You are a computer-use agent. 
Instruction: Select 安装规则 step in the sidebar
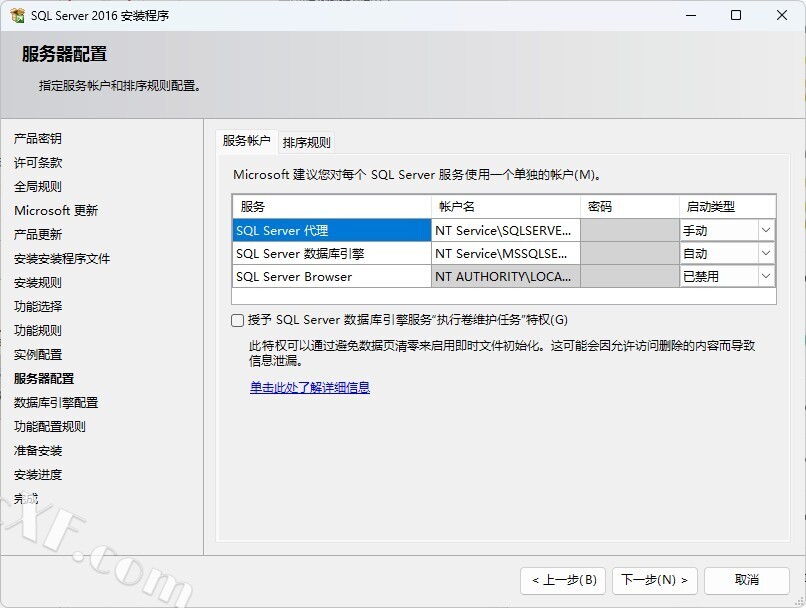point(38,283)
